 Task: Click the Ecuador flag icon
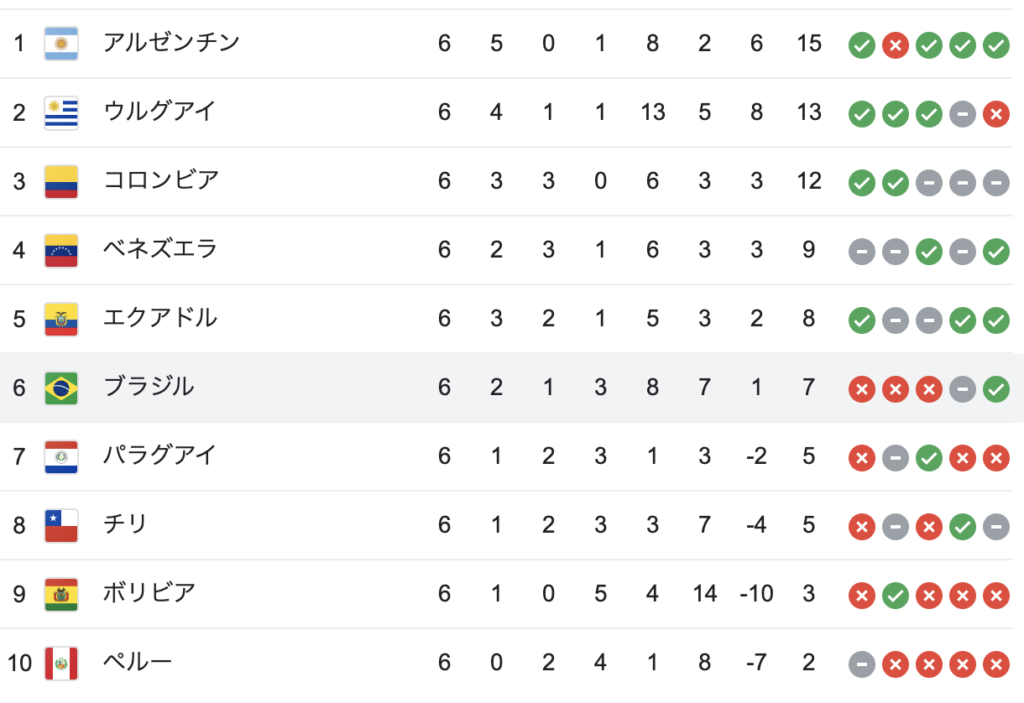pyautogui.click(x=61, y=319)
